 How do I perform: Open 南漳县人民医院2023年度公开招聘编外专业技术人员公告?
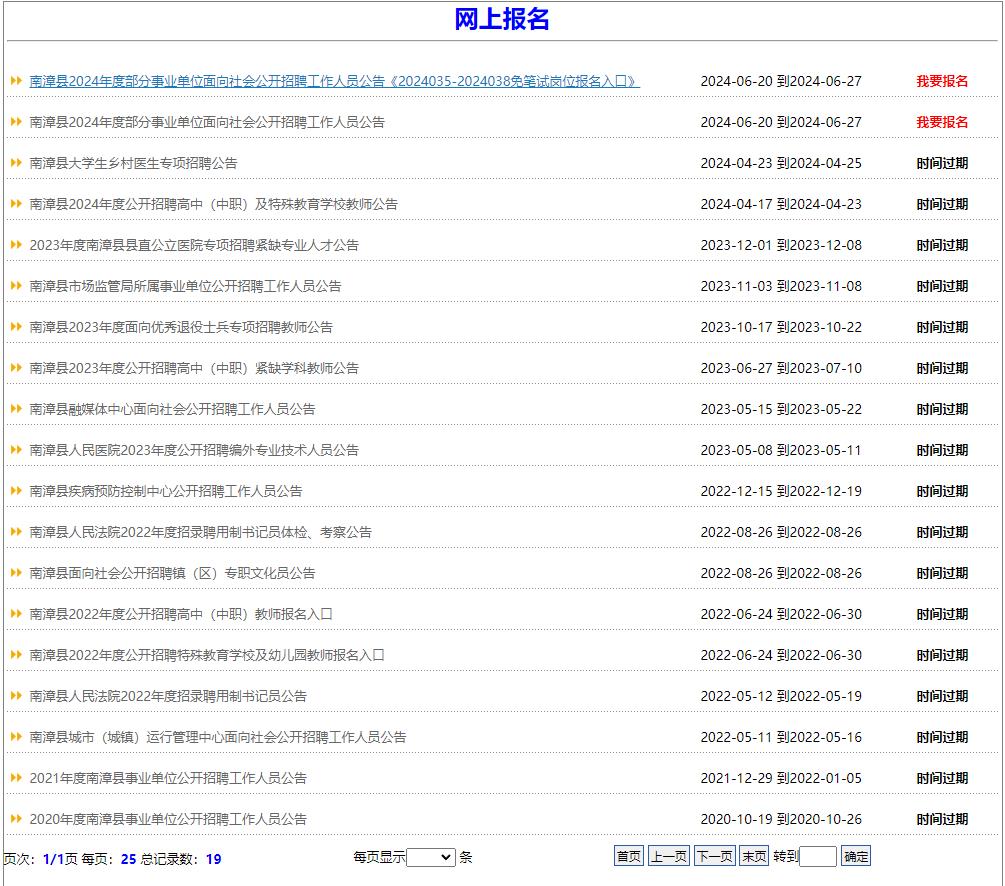pos(194,451)
